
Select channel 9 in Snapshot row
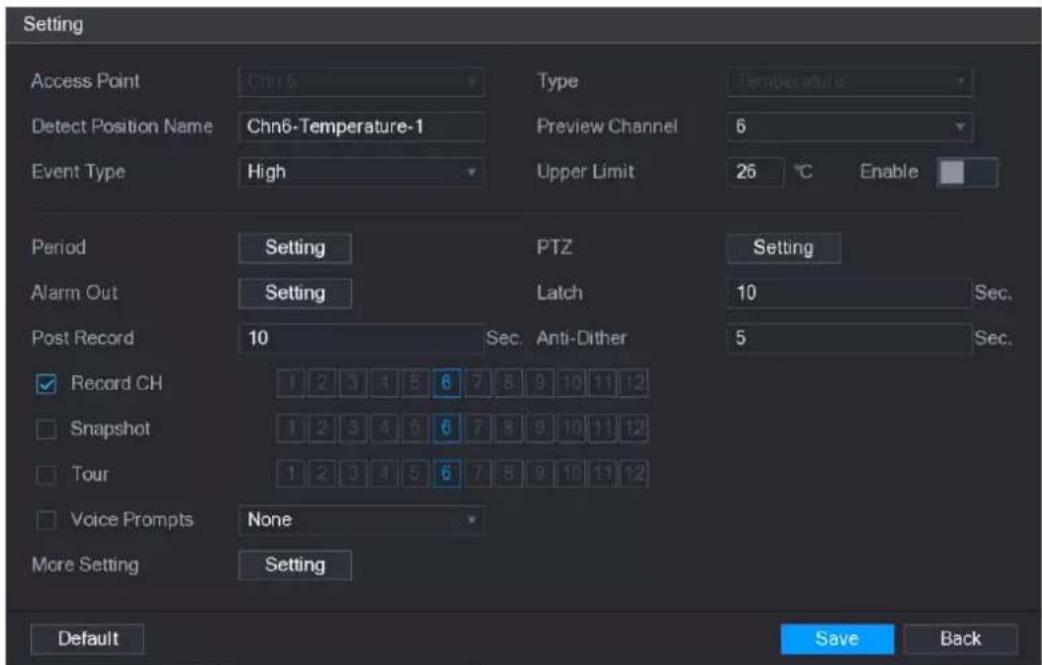click(x=540, y=428)
